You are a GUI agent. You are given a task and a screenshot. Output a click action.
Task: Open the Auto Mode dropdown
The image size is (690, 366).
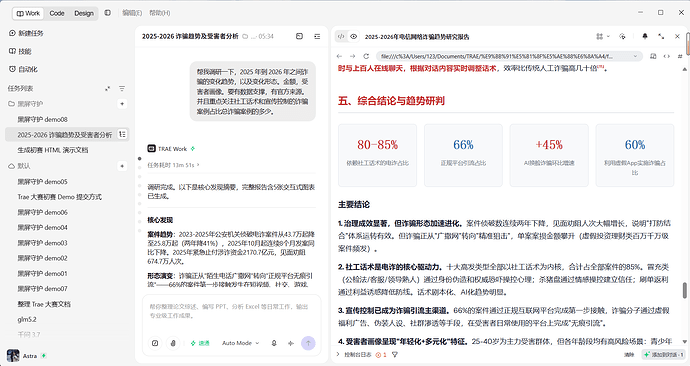[x=240, y=343]
